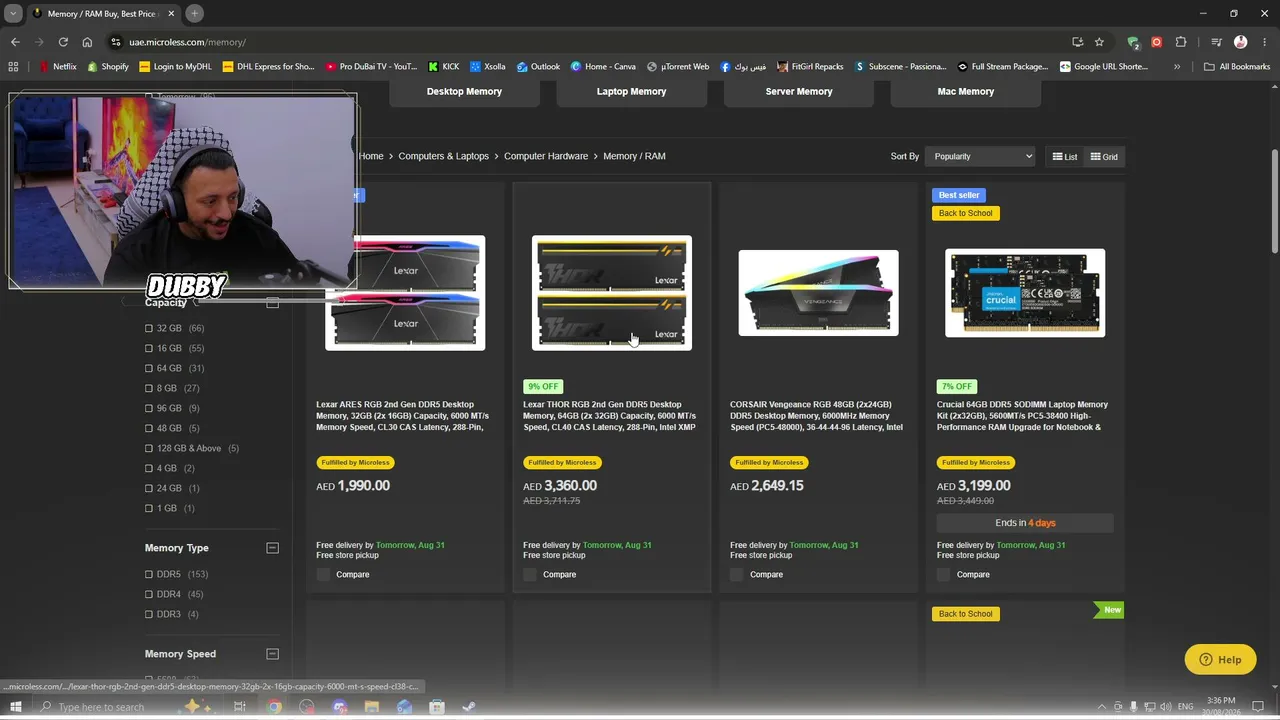The image size is (1280, 720).
Task: Check the 96 GB capacity filter
Action: [149, 408]
